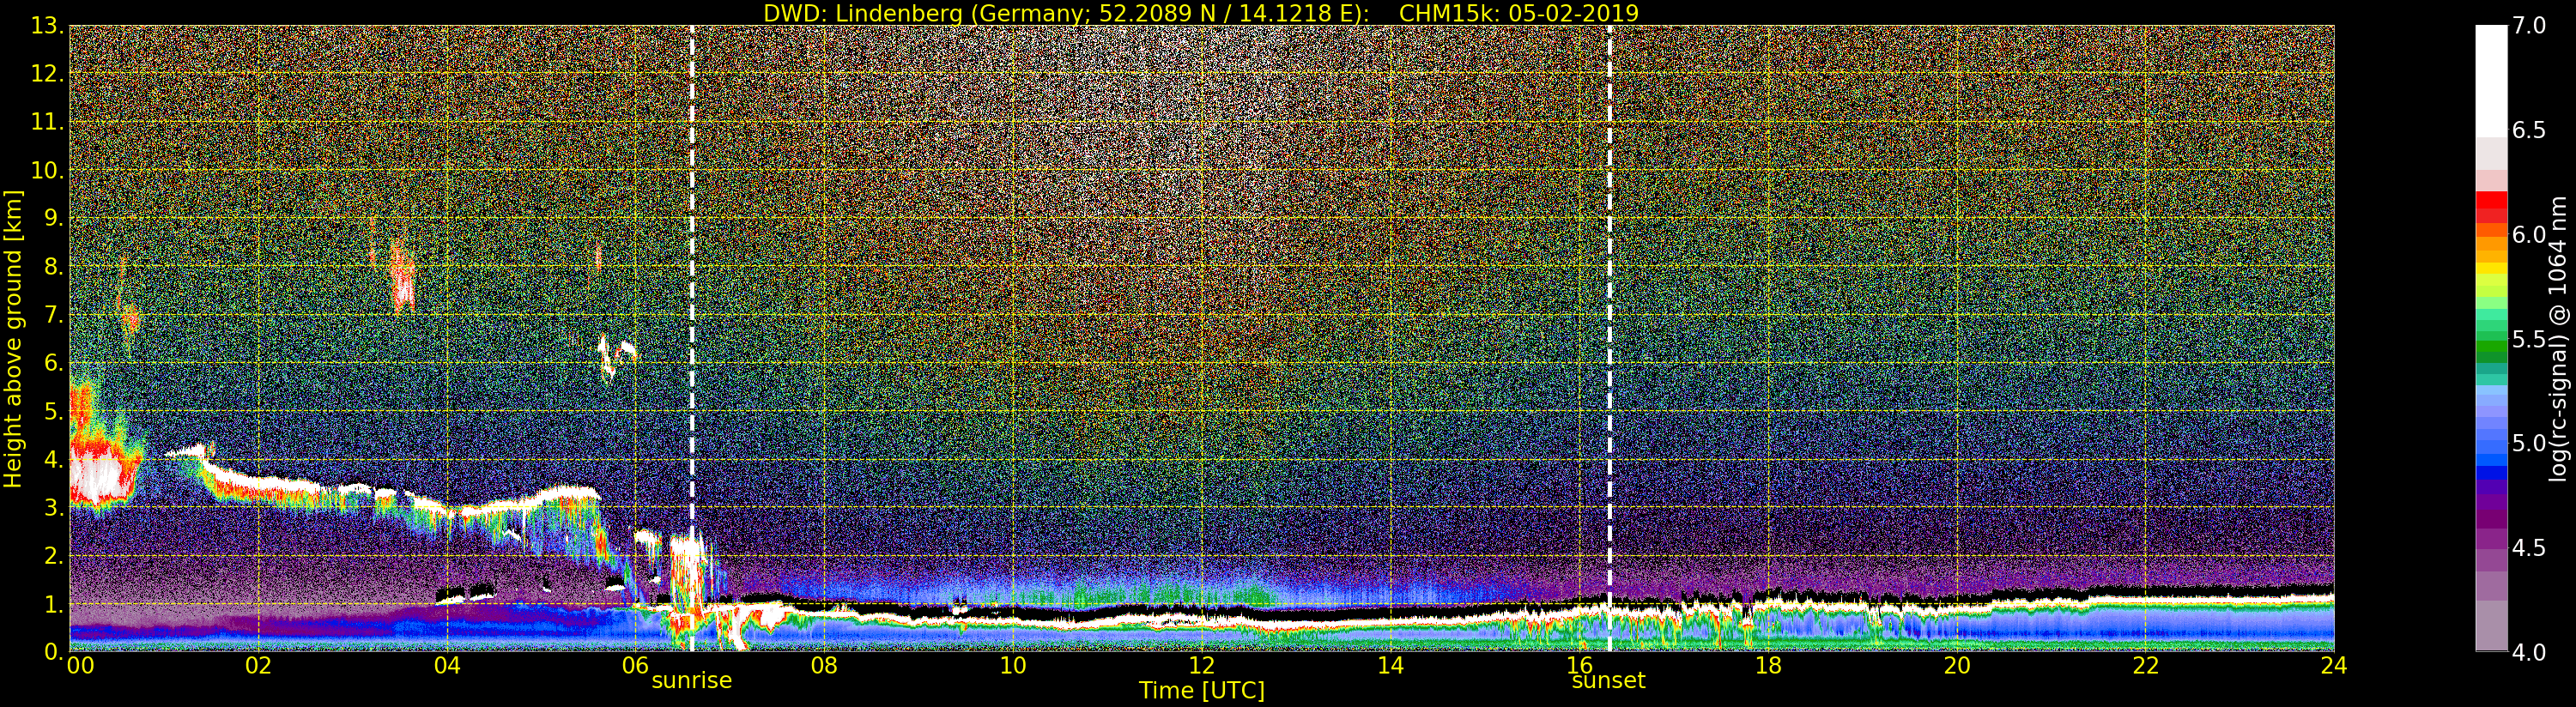Click the white top section of the colorbar
This screenshot has height=707, width=2576.
[2491, 80]
